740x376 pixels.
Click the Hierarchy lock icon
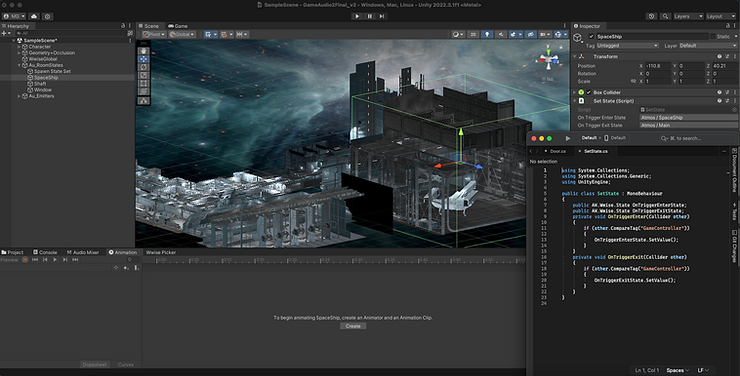(x=123, y=25)
